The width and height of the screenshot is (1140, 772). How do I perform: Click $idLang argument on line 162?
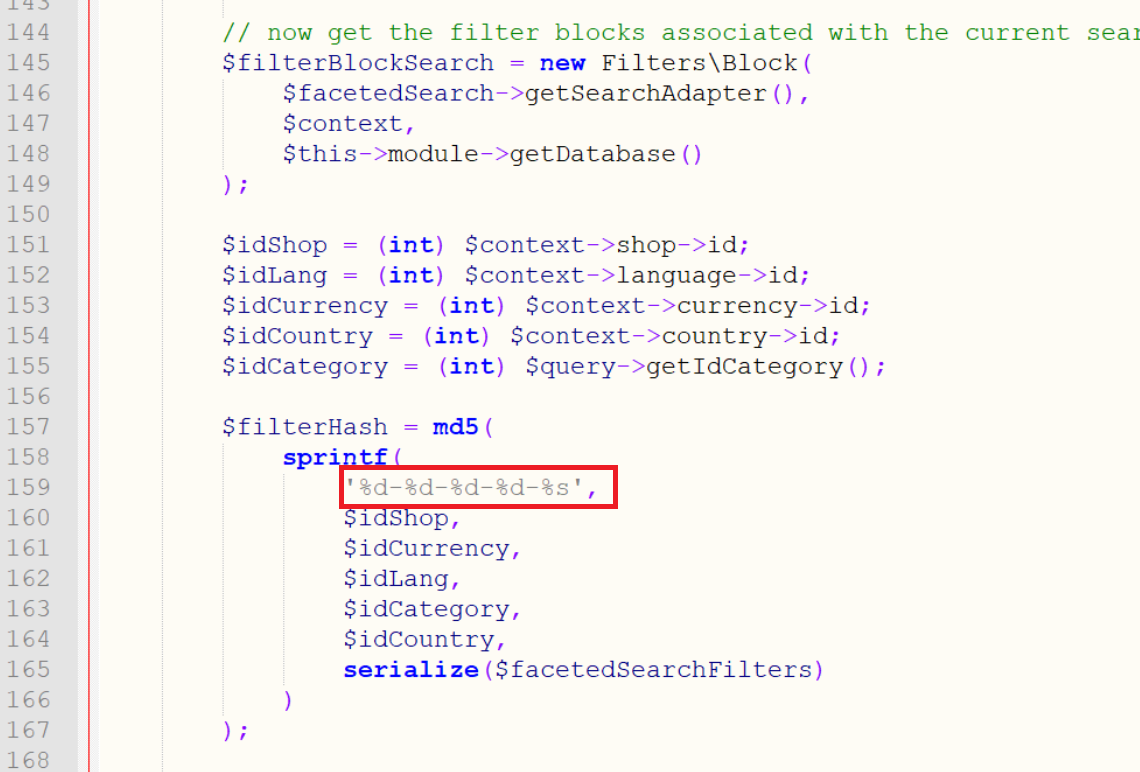tap(396, 579)
